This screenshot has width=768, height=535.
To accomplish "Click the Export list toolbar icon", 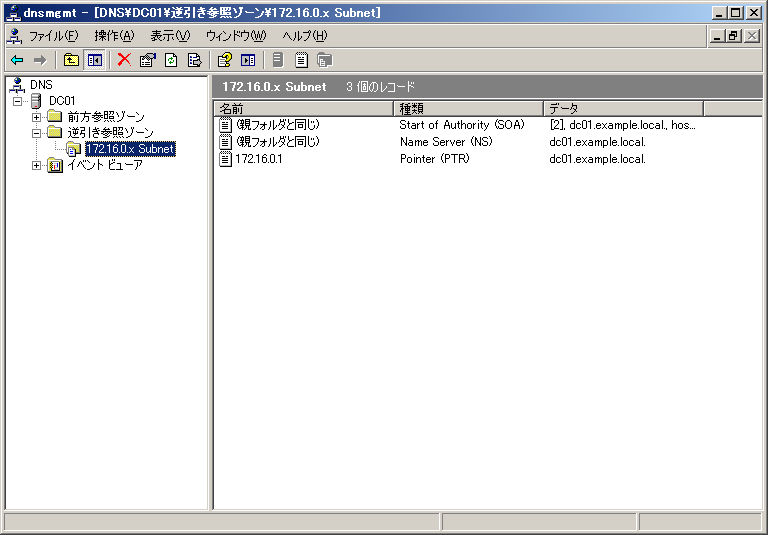I will [x=194, y=60].
